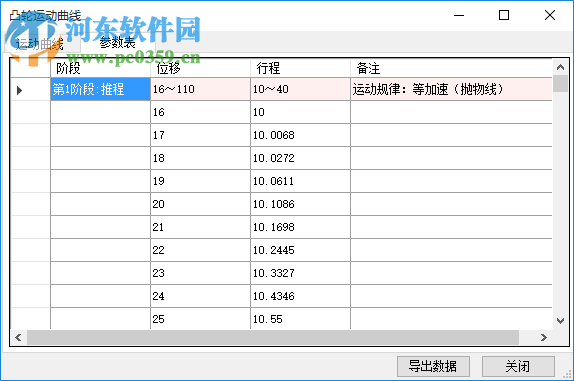574x381 pixels.
Task: Click the 关闭 button
Action: (518, 366)
